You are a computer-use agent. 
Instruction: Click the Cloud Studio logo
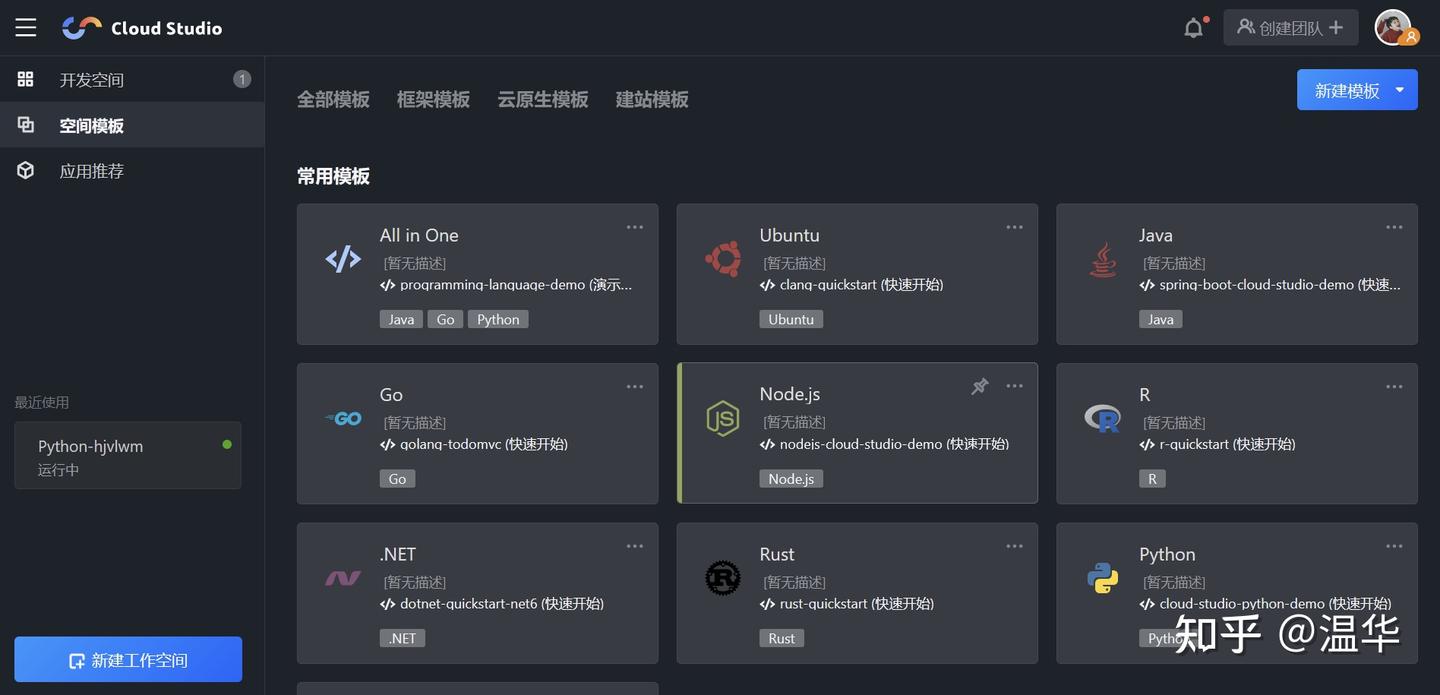pyautogui.click(x=142, y=28)
